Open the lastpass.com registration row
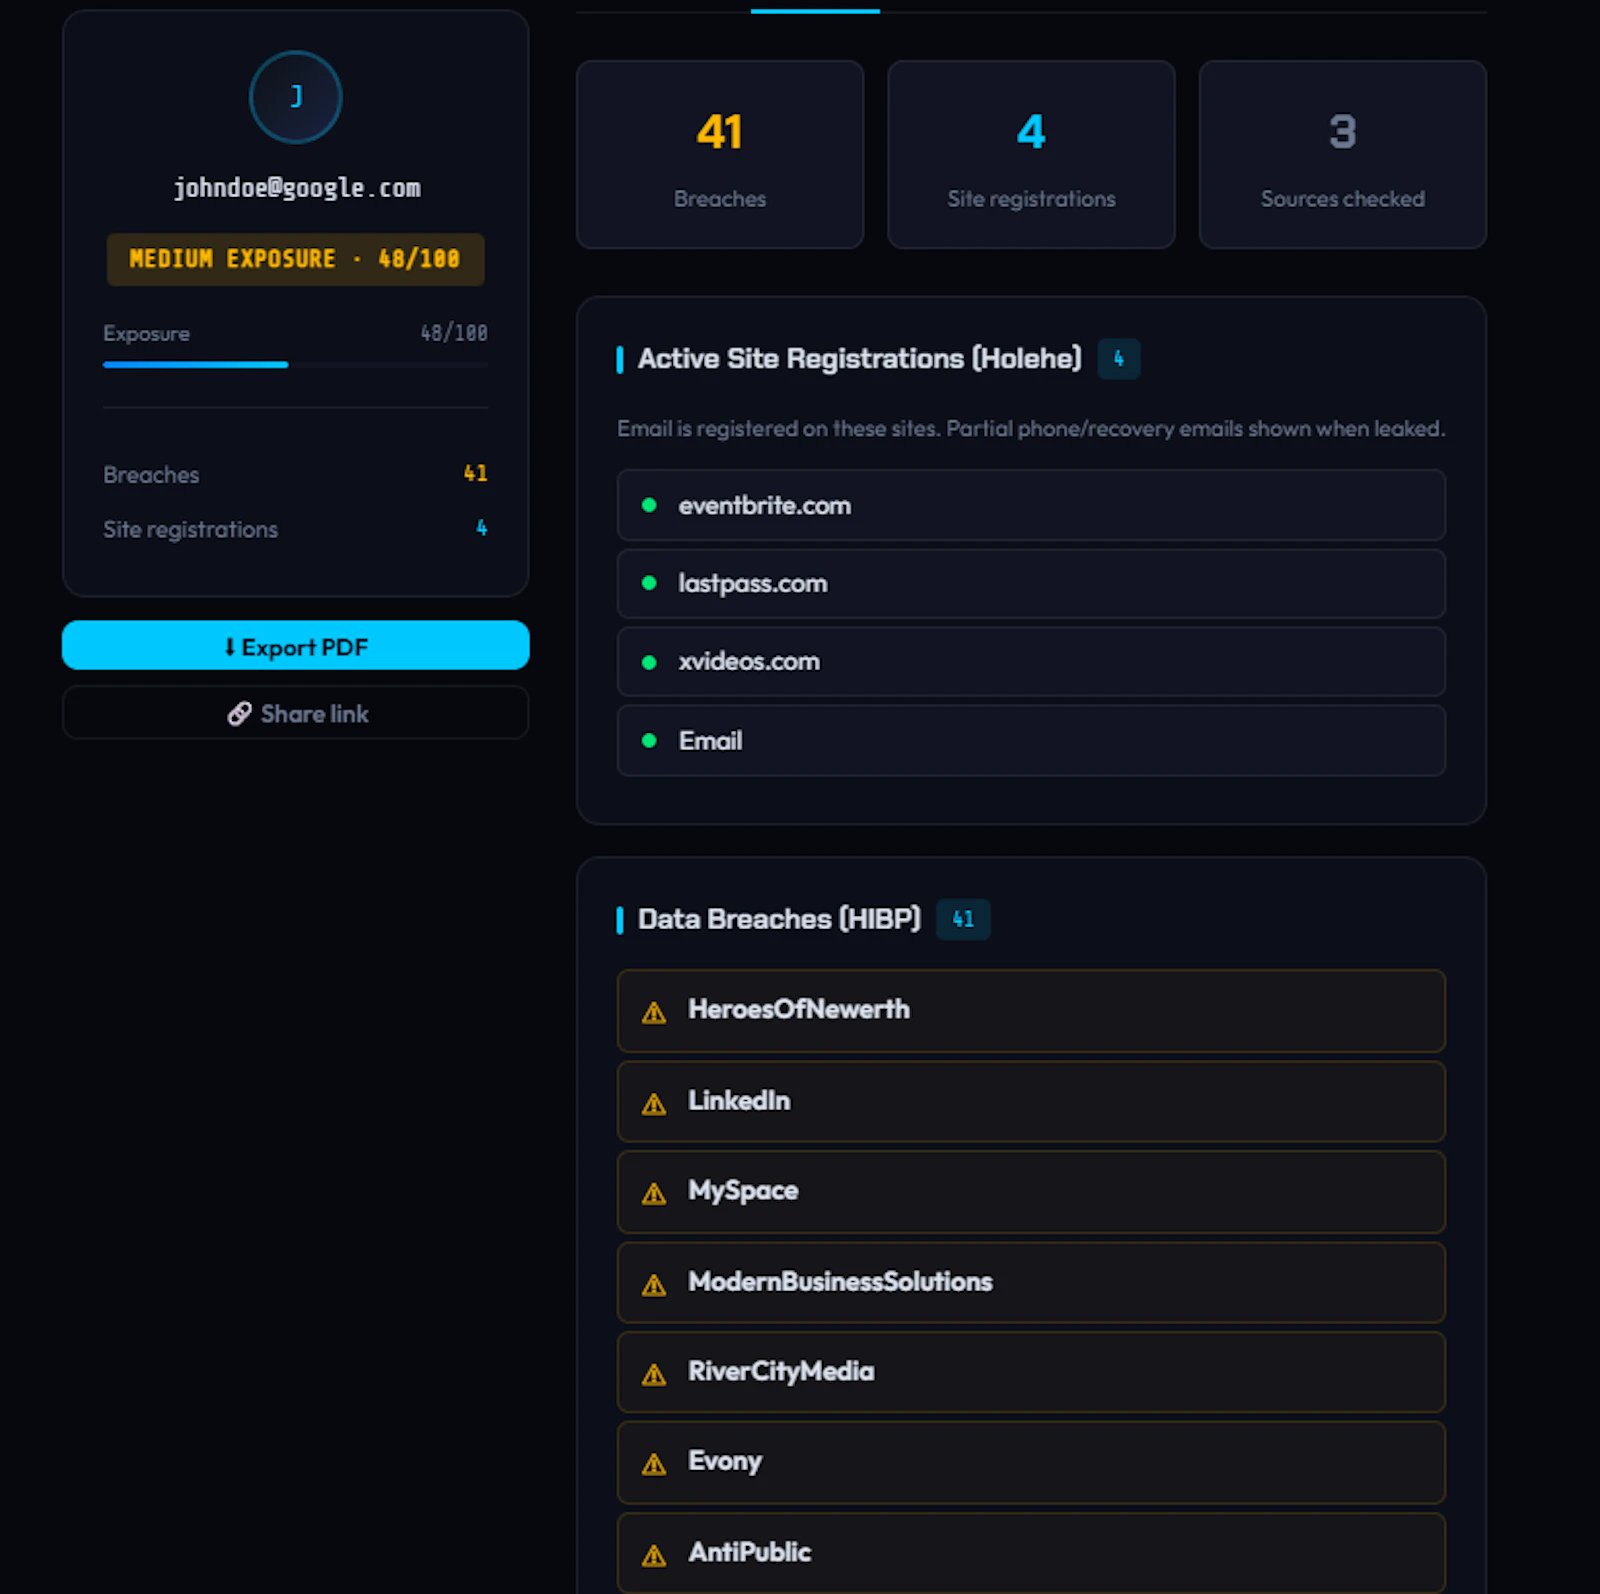Image resolution: width=1600 pixels, height=1594 pixels. (1031, 583)
